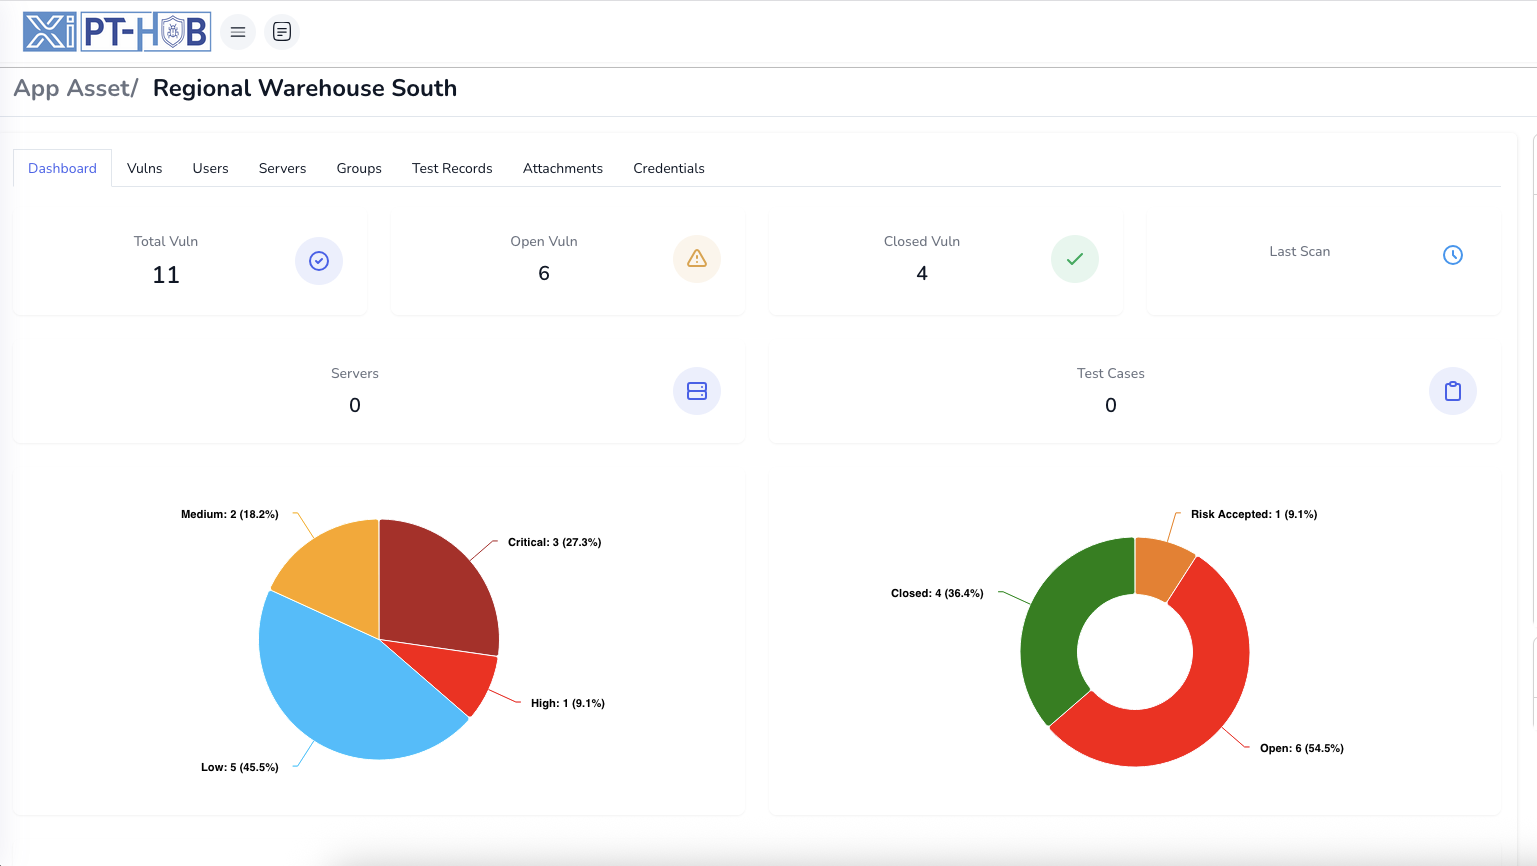Click the Test Cases clipboard icon
Image resolution: width=1537 pixels, height=866 pixels.
point(1453,391)
